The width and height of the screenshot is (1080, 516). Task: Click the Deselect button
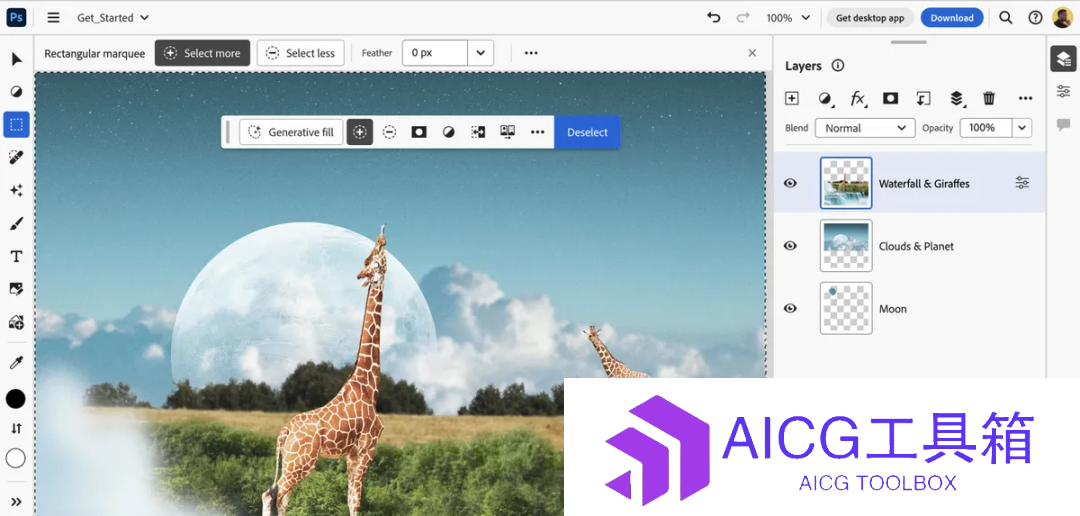click(x=588, y=132)
